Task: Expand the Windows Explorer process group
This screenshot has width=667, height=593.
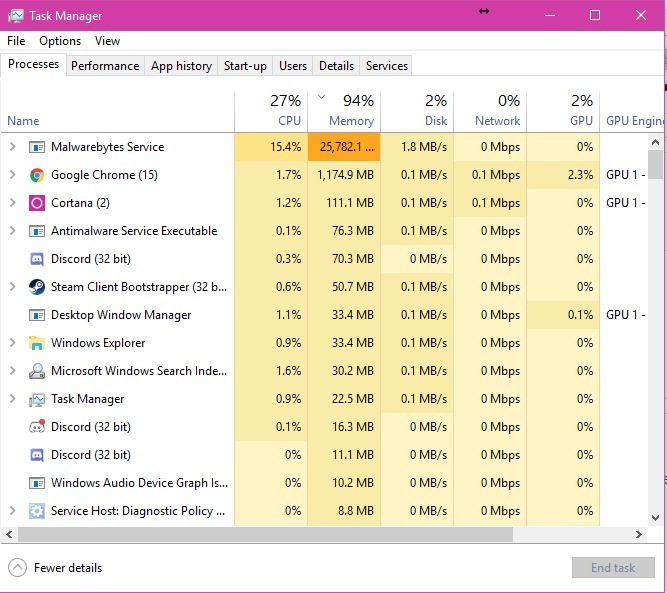Action: (x=12, y=342)
